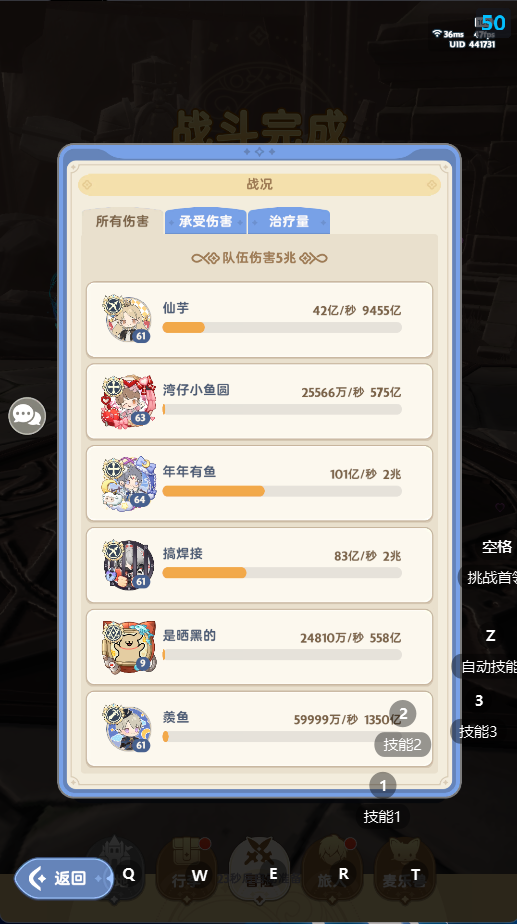
Task: Click the 返回 back button
Action: point(64,878)
